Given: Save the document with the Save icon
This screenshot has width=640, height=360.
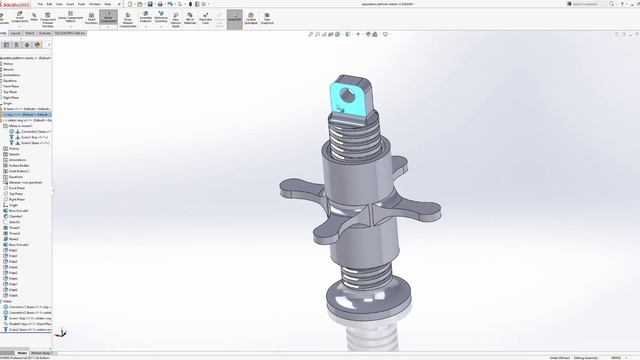Looking at the screenshot, I should (x=150, y=4).
